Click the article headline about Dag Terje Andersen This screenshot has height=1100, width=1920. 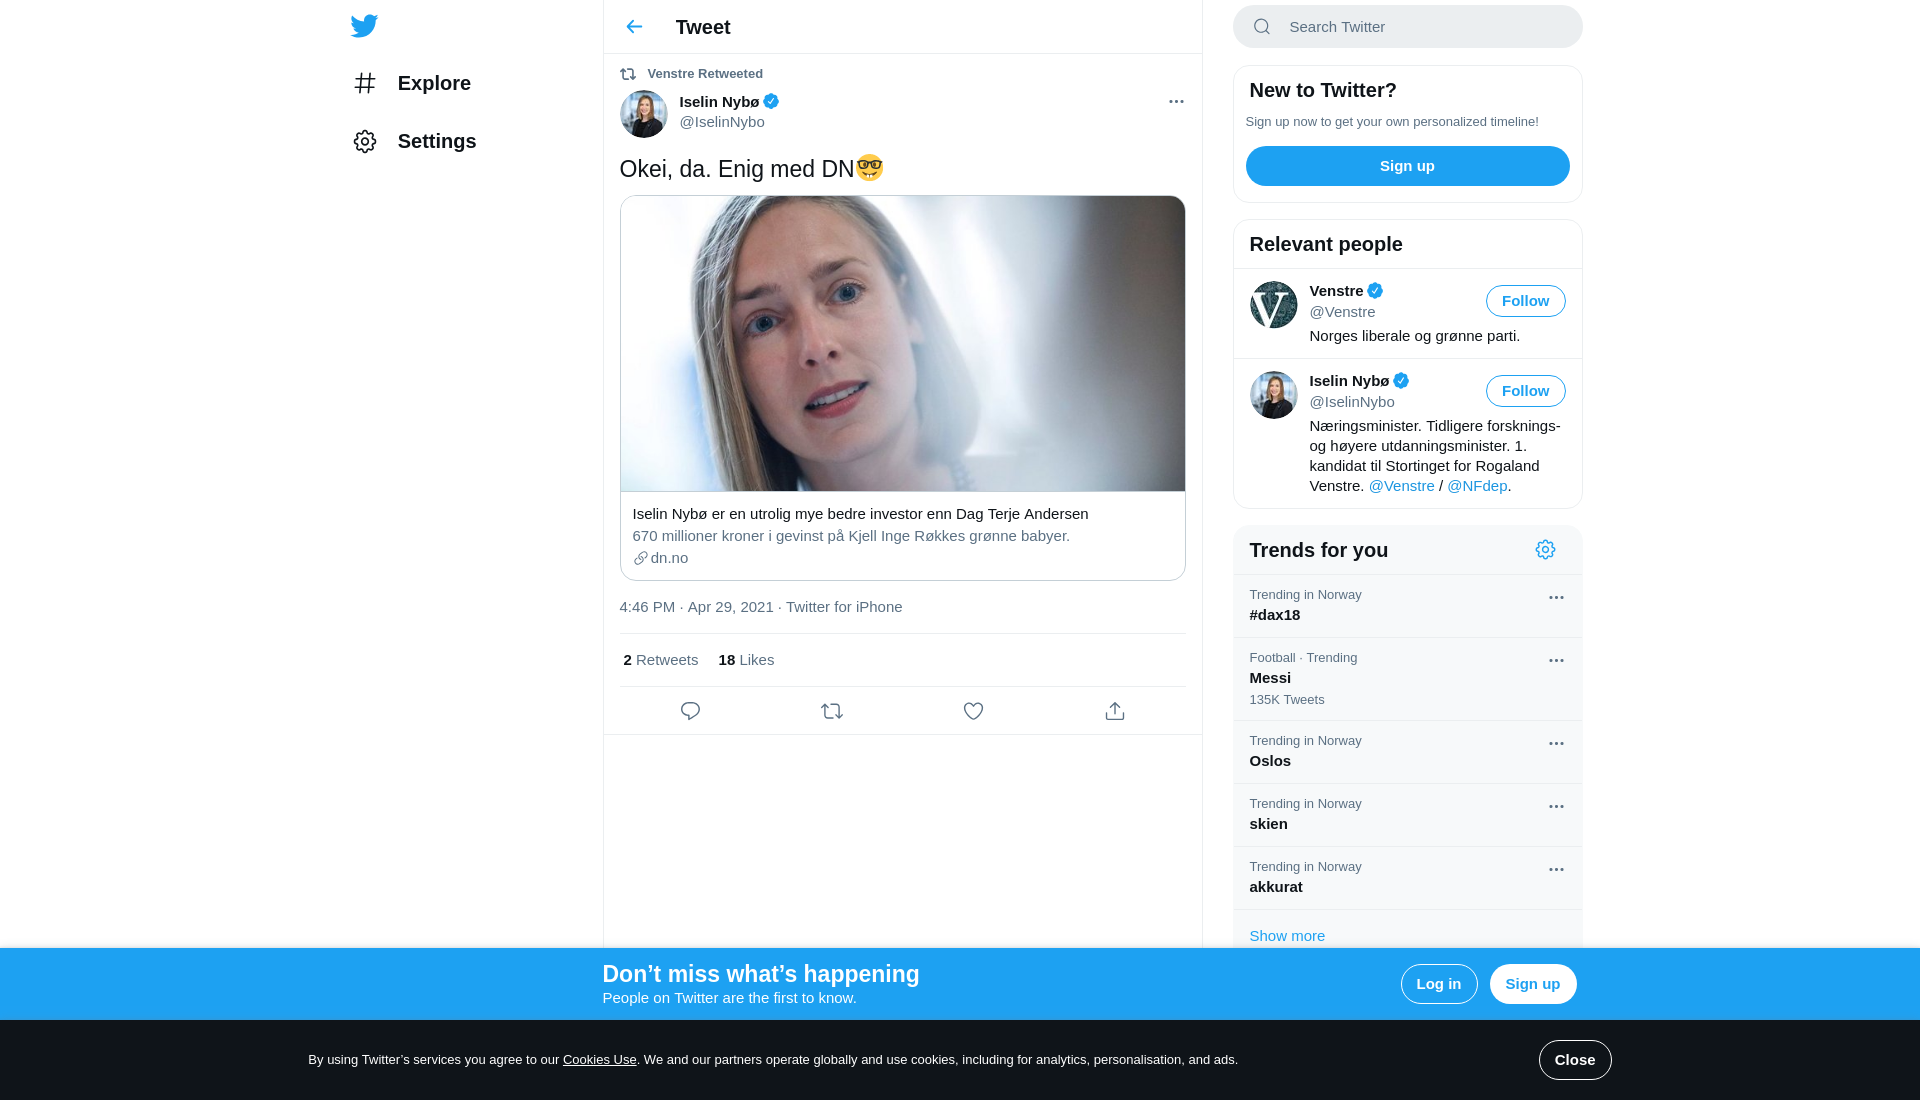[860, 514]
